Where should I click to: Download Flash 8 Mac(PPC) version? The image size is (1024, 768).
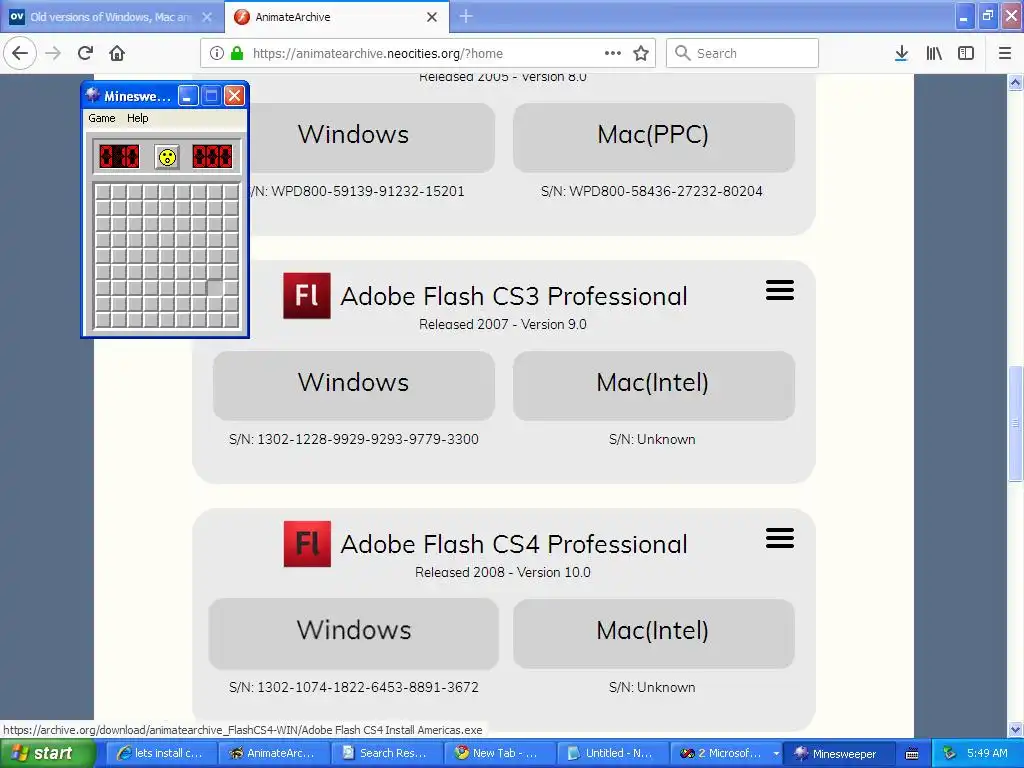click(x=654, y=136)
